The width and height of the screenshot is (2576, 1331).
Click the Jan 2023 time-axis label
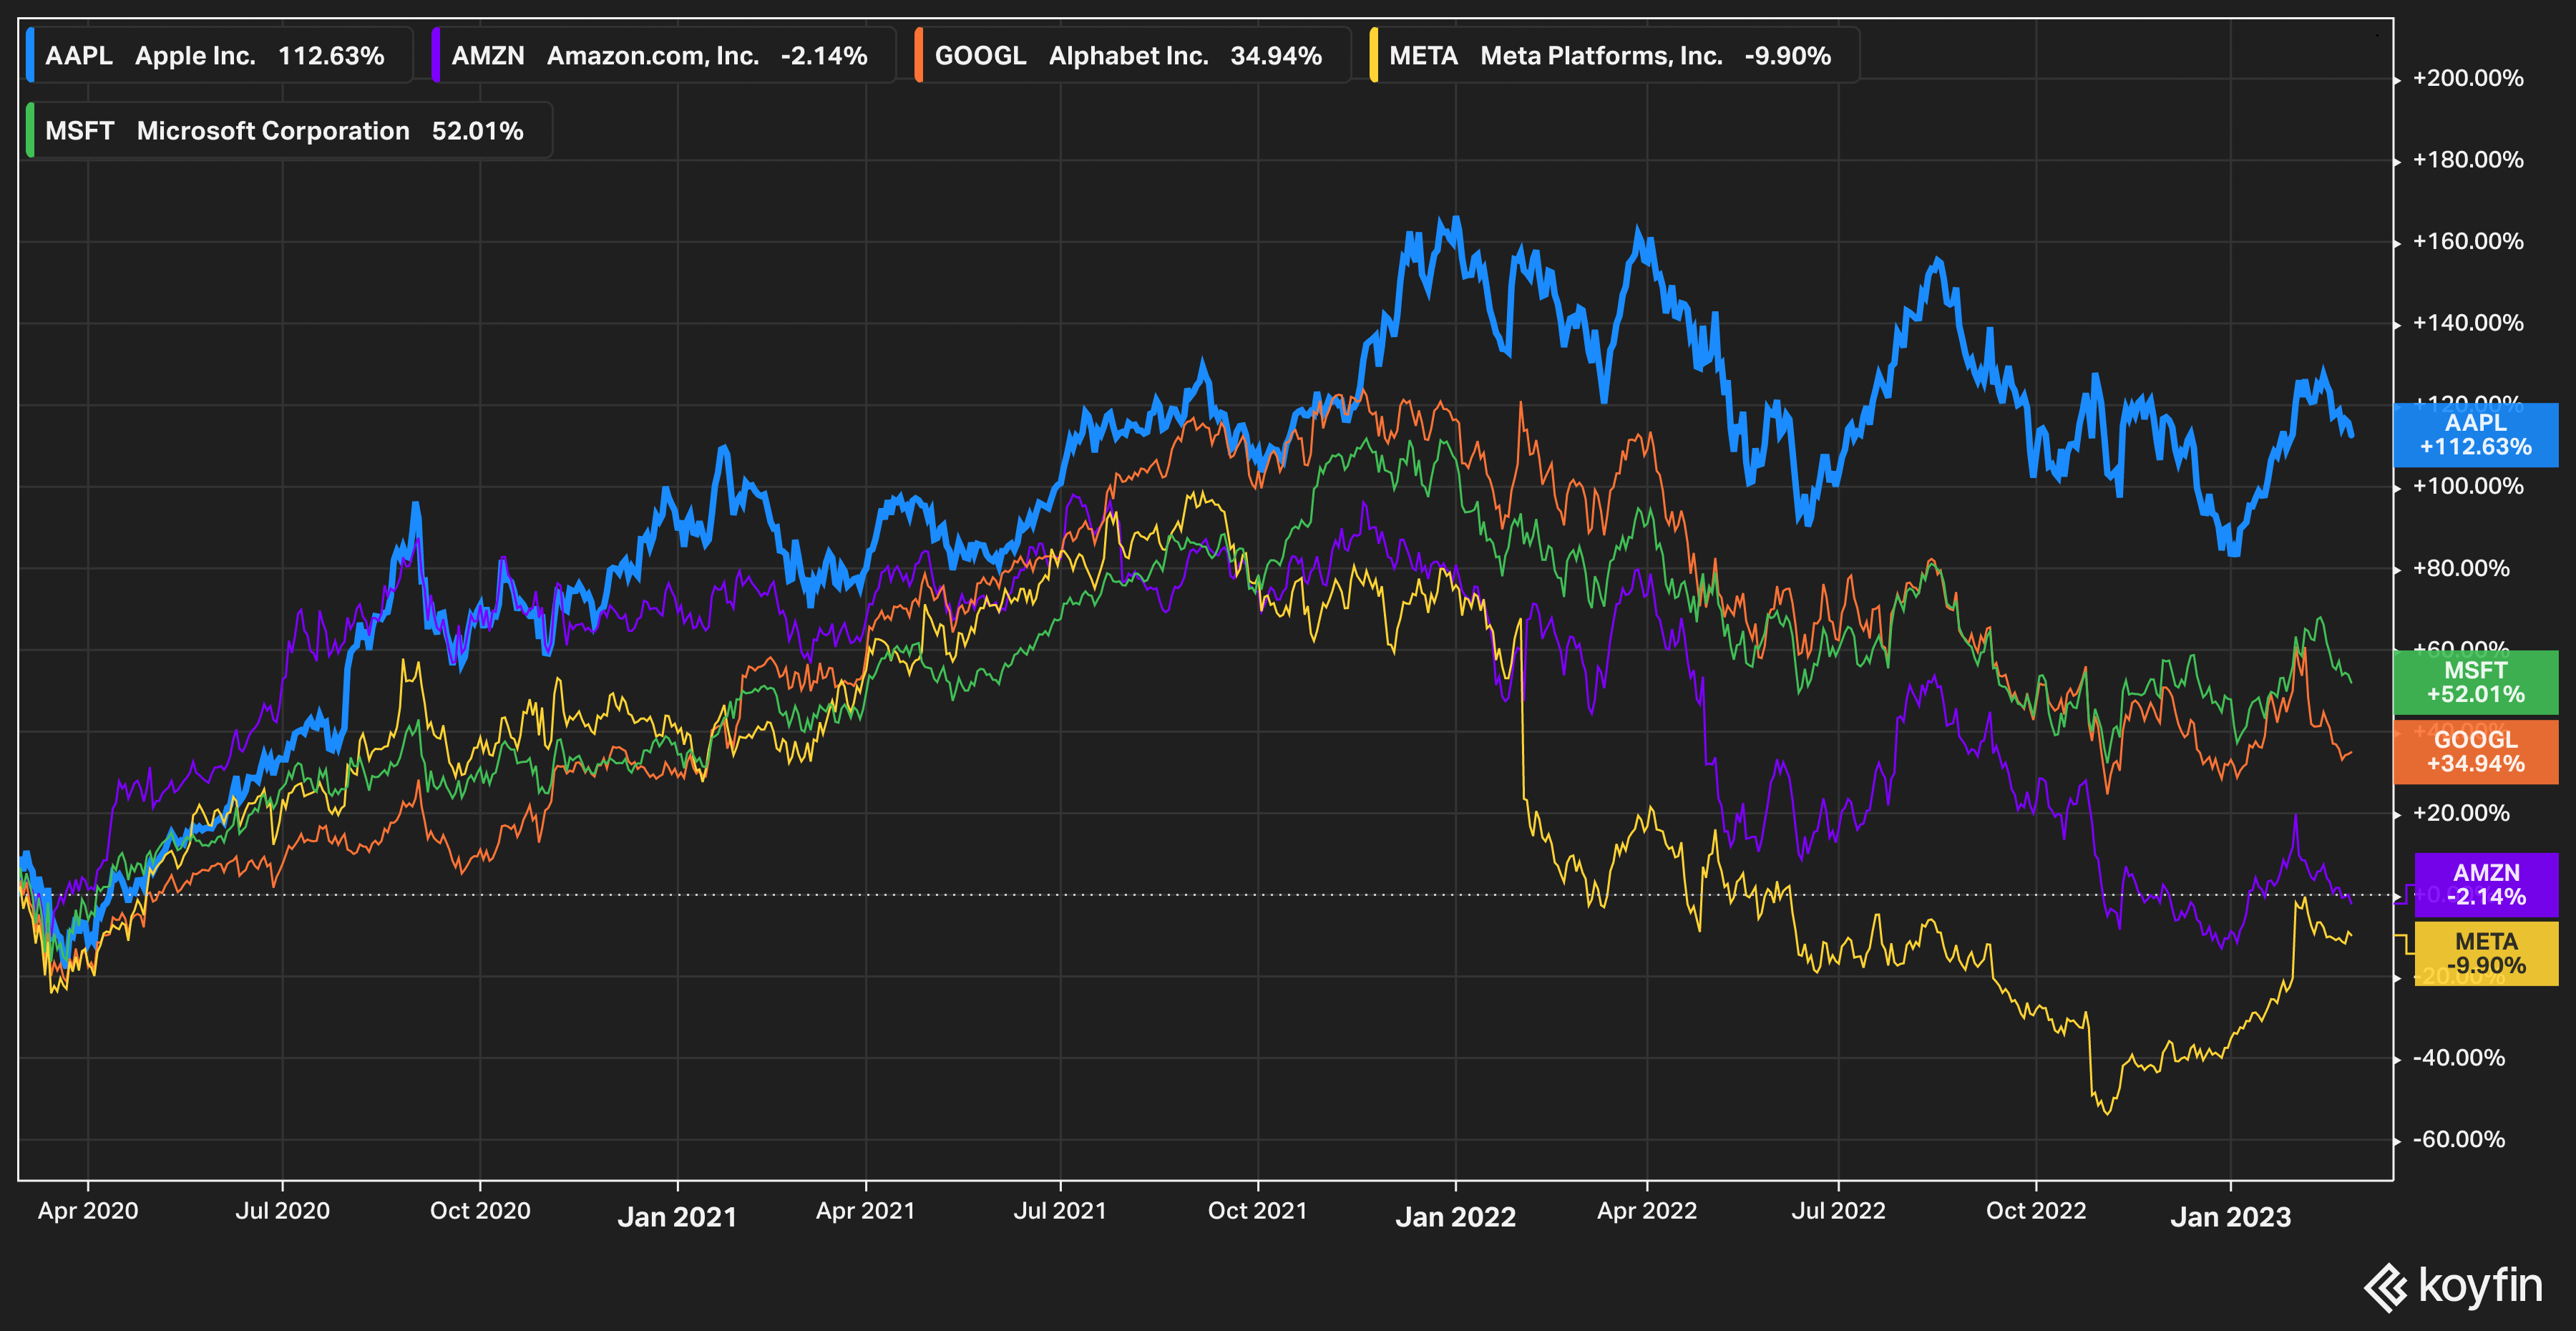2231,1217
